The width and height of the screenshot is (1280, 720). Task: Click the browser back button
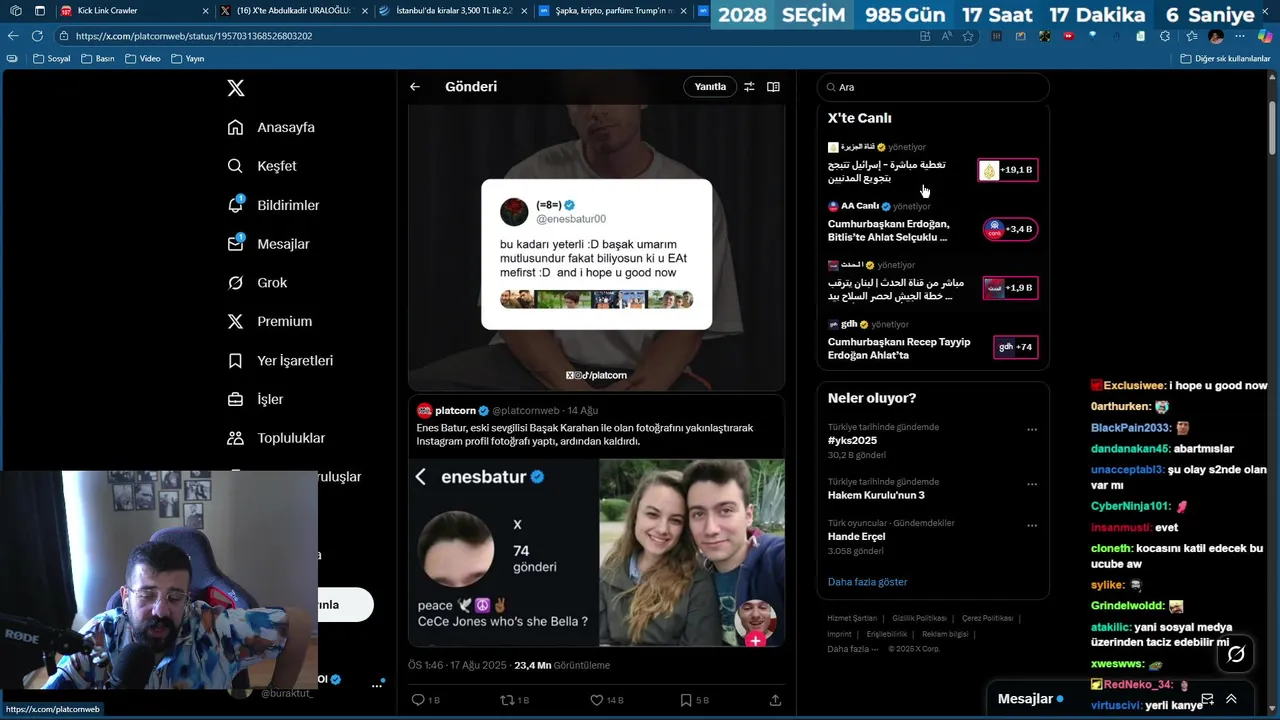pos(13,35)
